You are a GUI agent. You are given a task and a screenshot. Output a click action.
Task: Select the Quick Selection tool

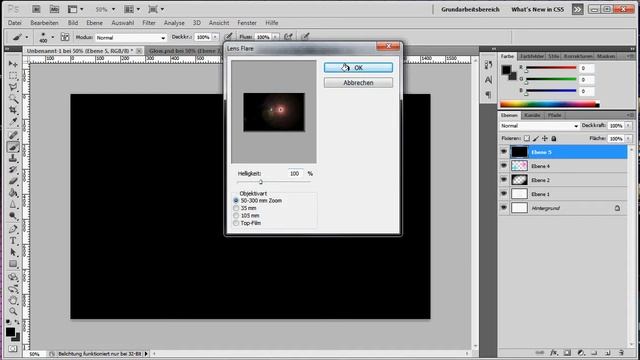13,99
